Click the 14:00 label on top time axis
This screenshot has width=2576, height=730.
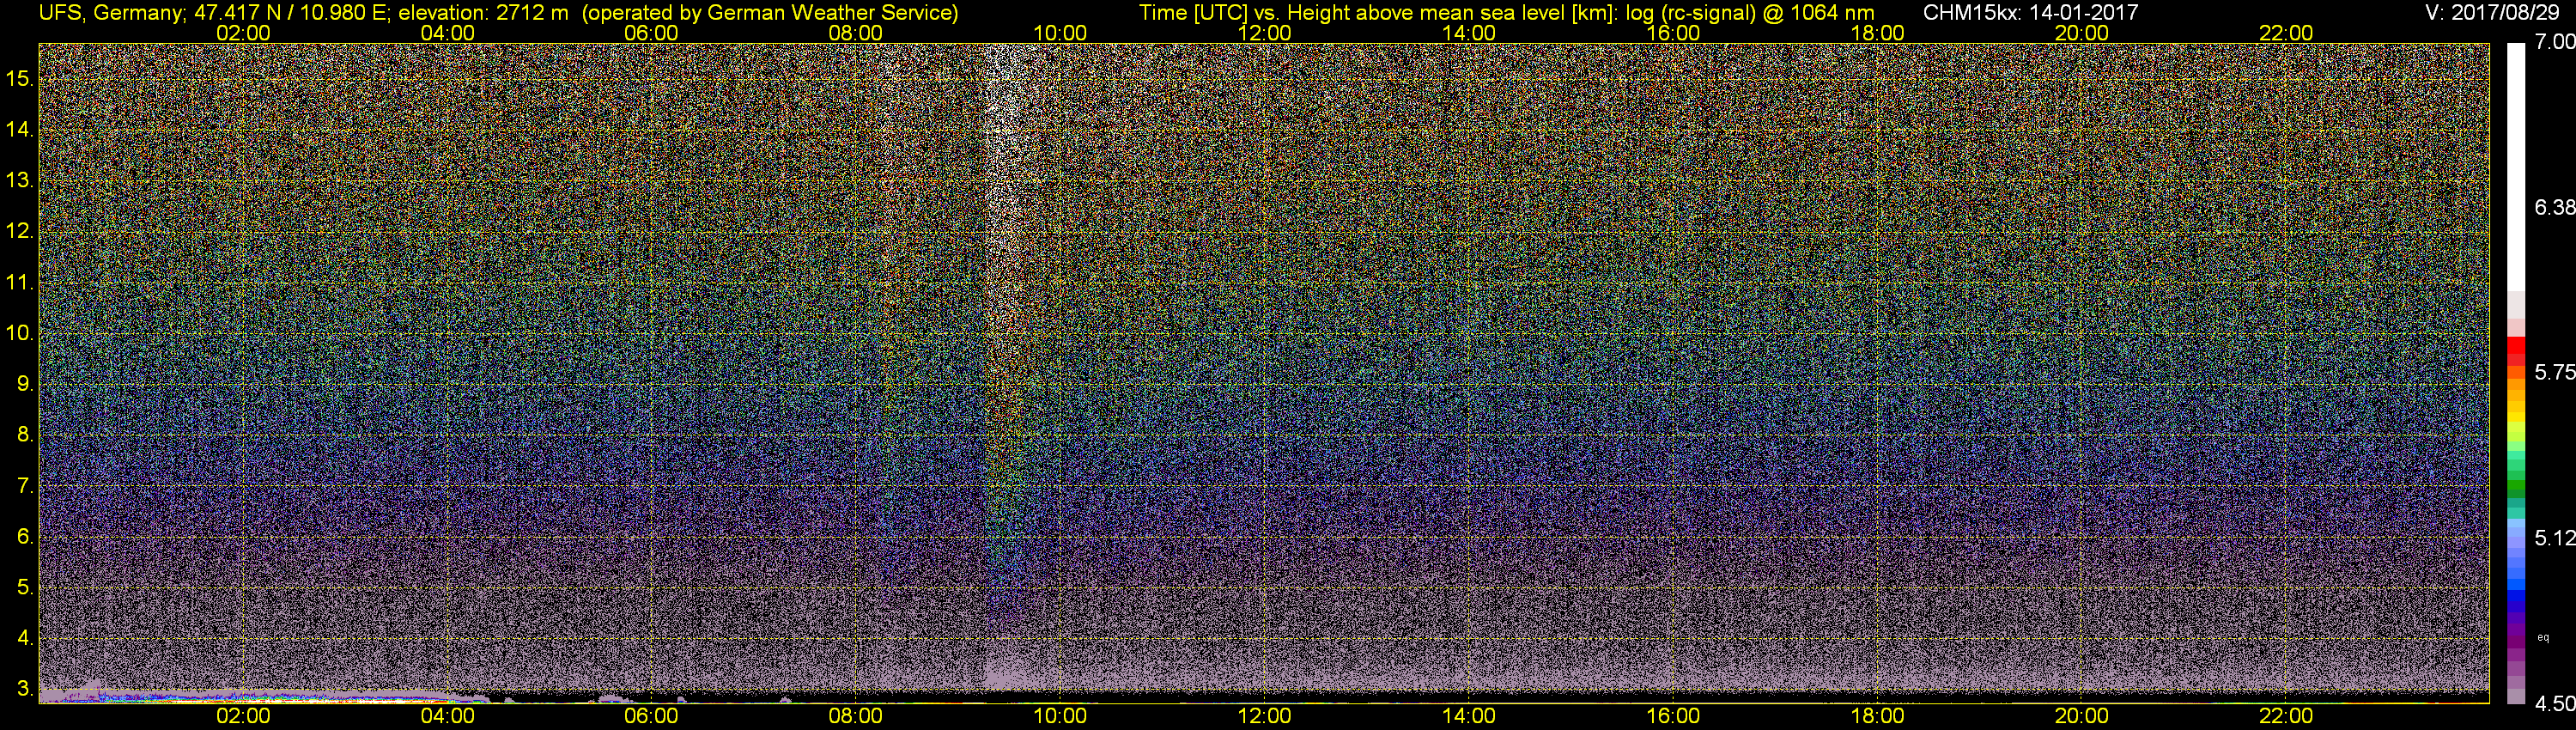[x=1469, y=33]
